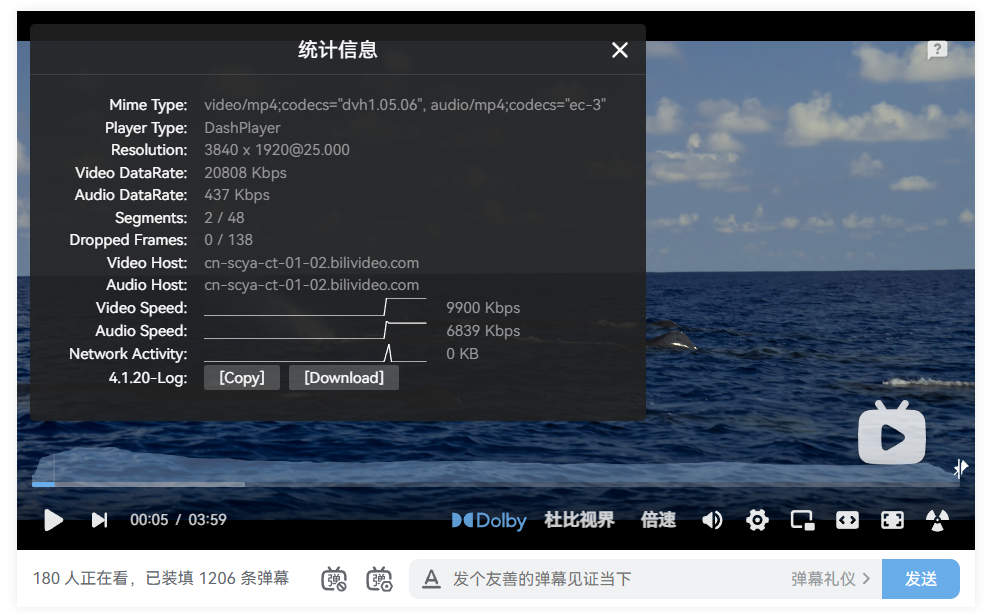Toggle Dolby 杜比视界 audio mode
The width and height of the screenshot is (992, 613).
click(x=580, y=520)
